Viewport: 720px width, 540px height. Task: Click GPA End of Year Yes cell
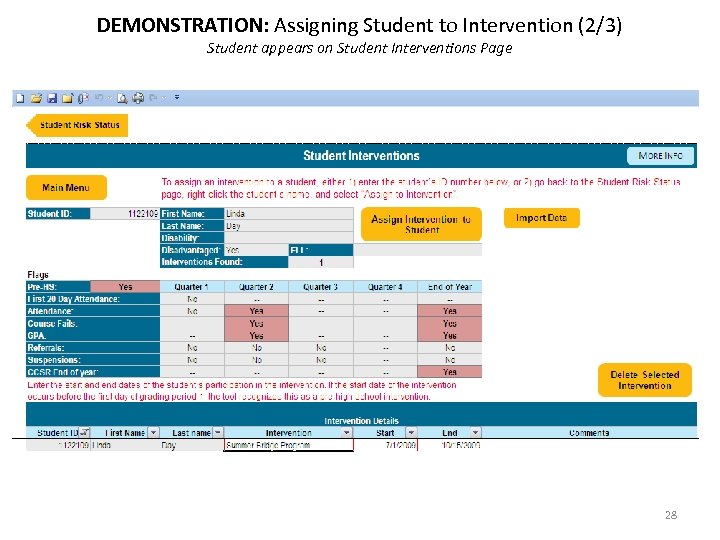pyautogui.click(x=450, y=336)
